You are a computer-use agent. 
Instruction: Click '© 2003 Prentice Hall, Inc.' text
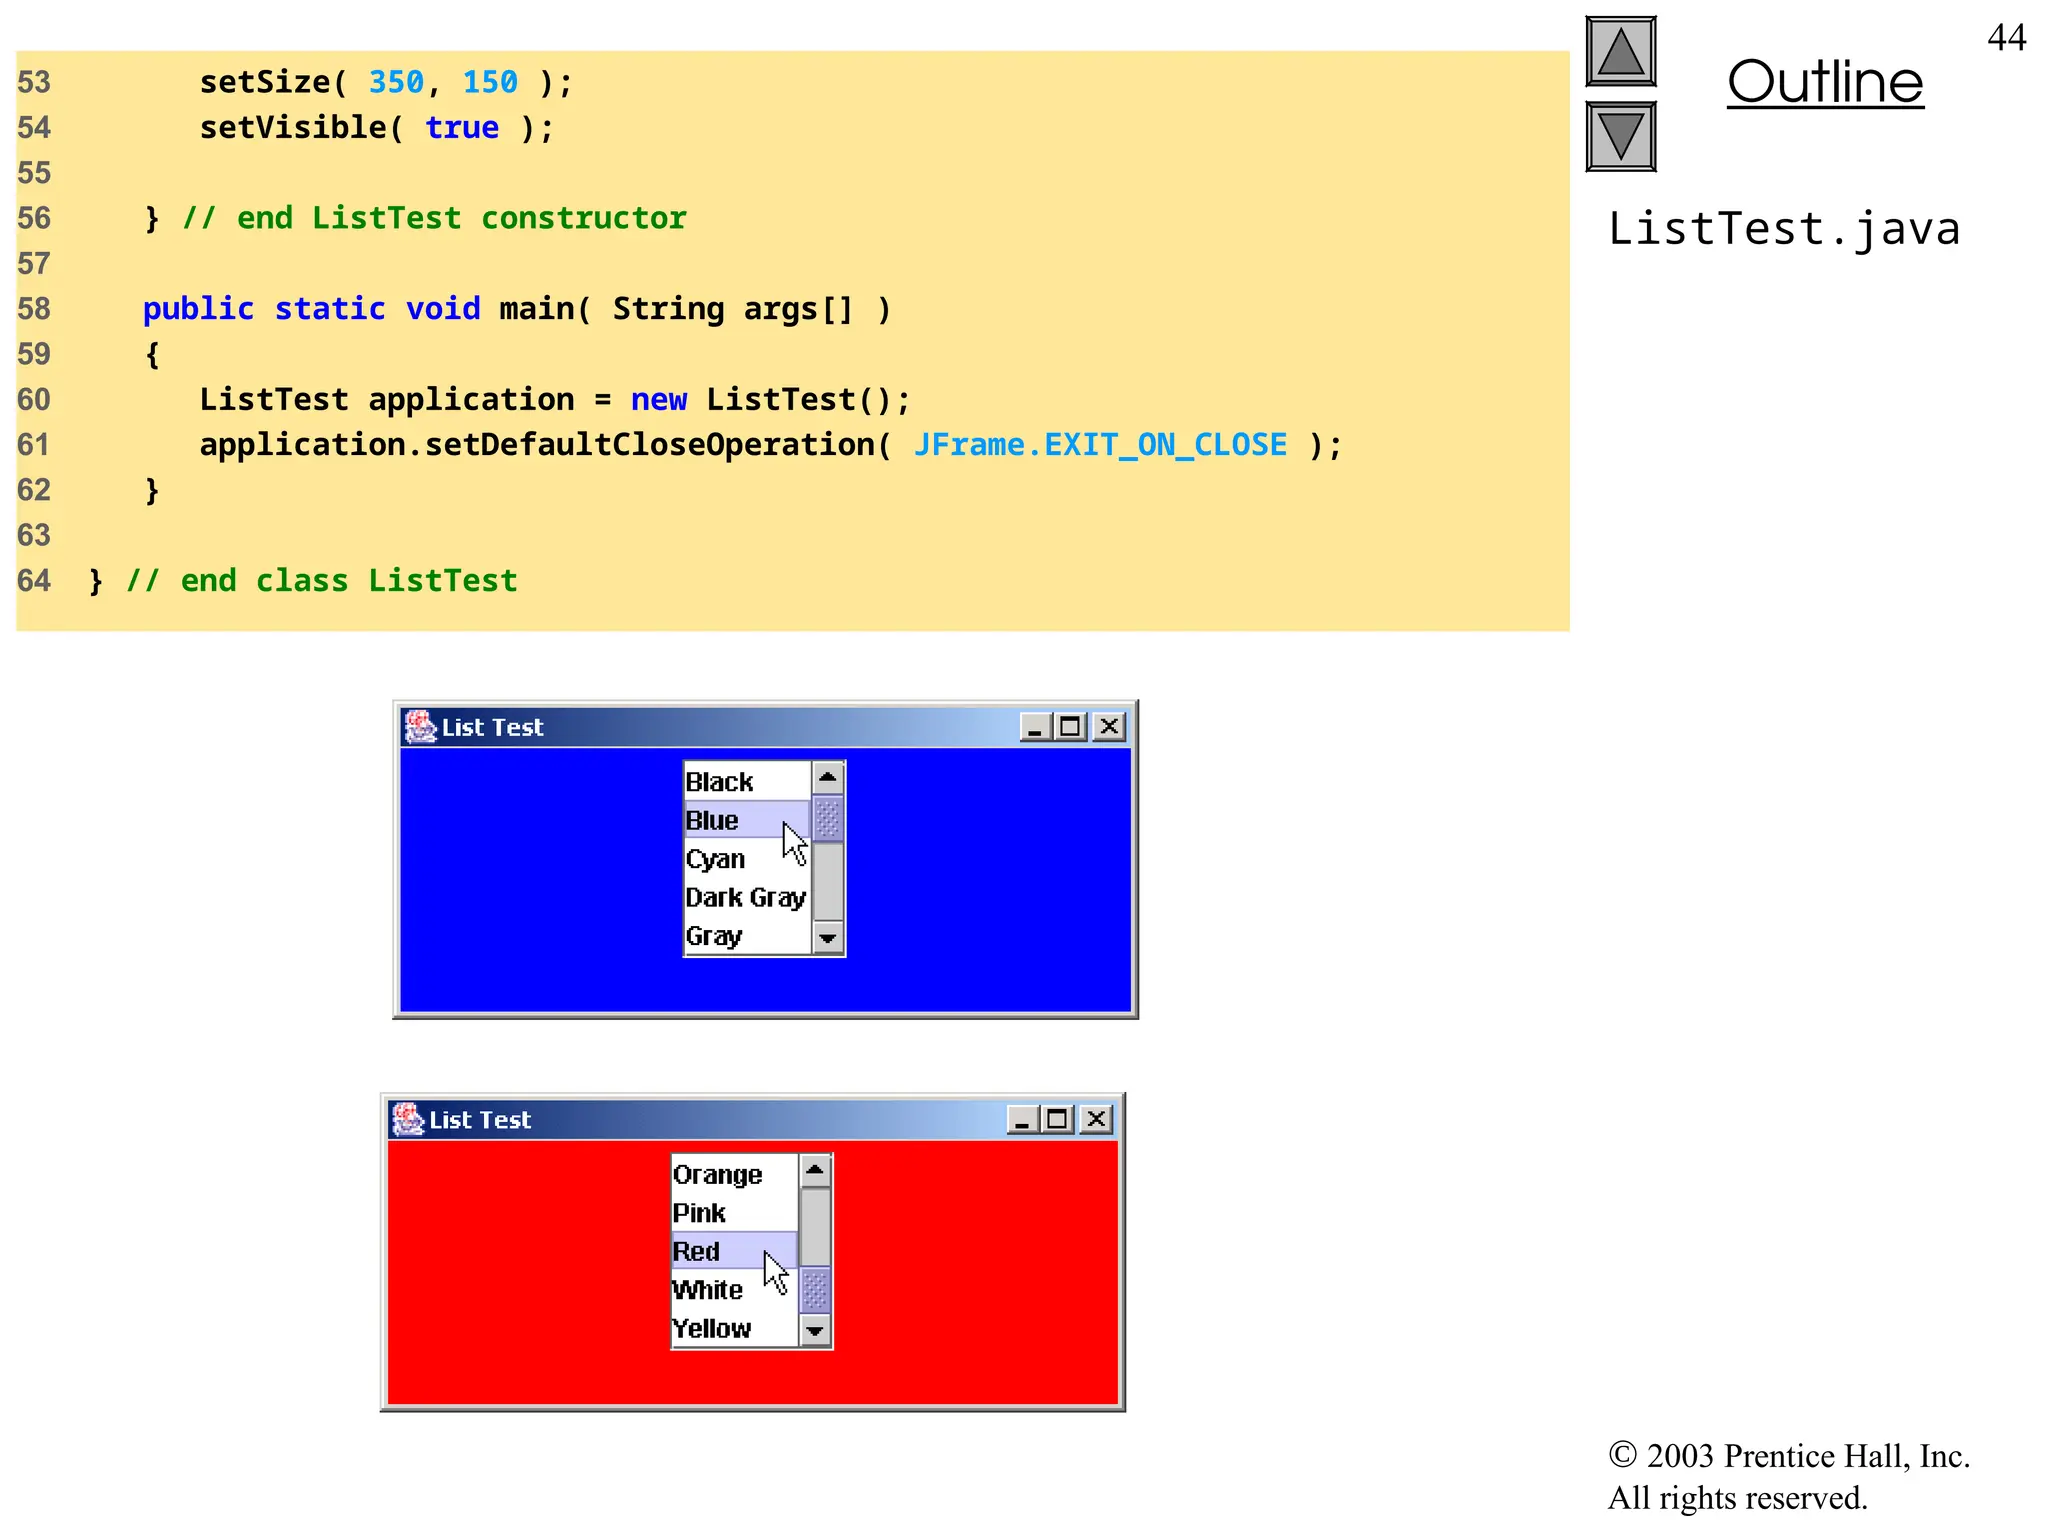coord(1789,1456)
